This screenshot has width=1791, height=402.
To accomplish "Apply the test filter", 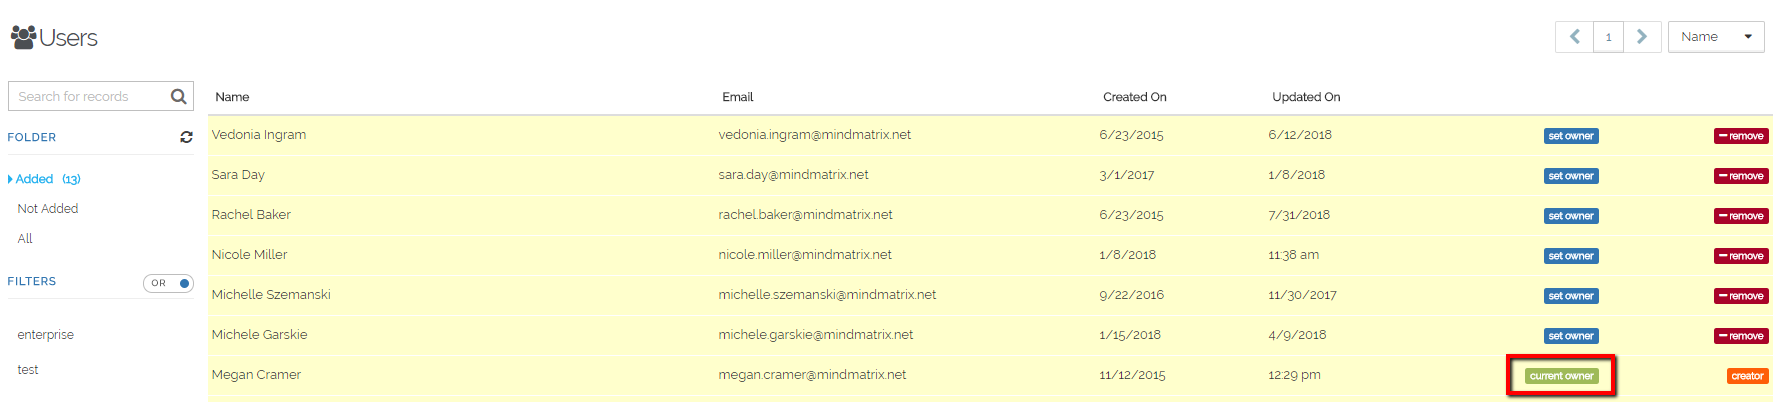I will (x=28, y=370).
